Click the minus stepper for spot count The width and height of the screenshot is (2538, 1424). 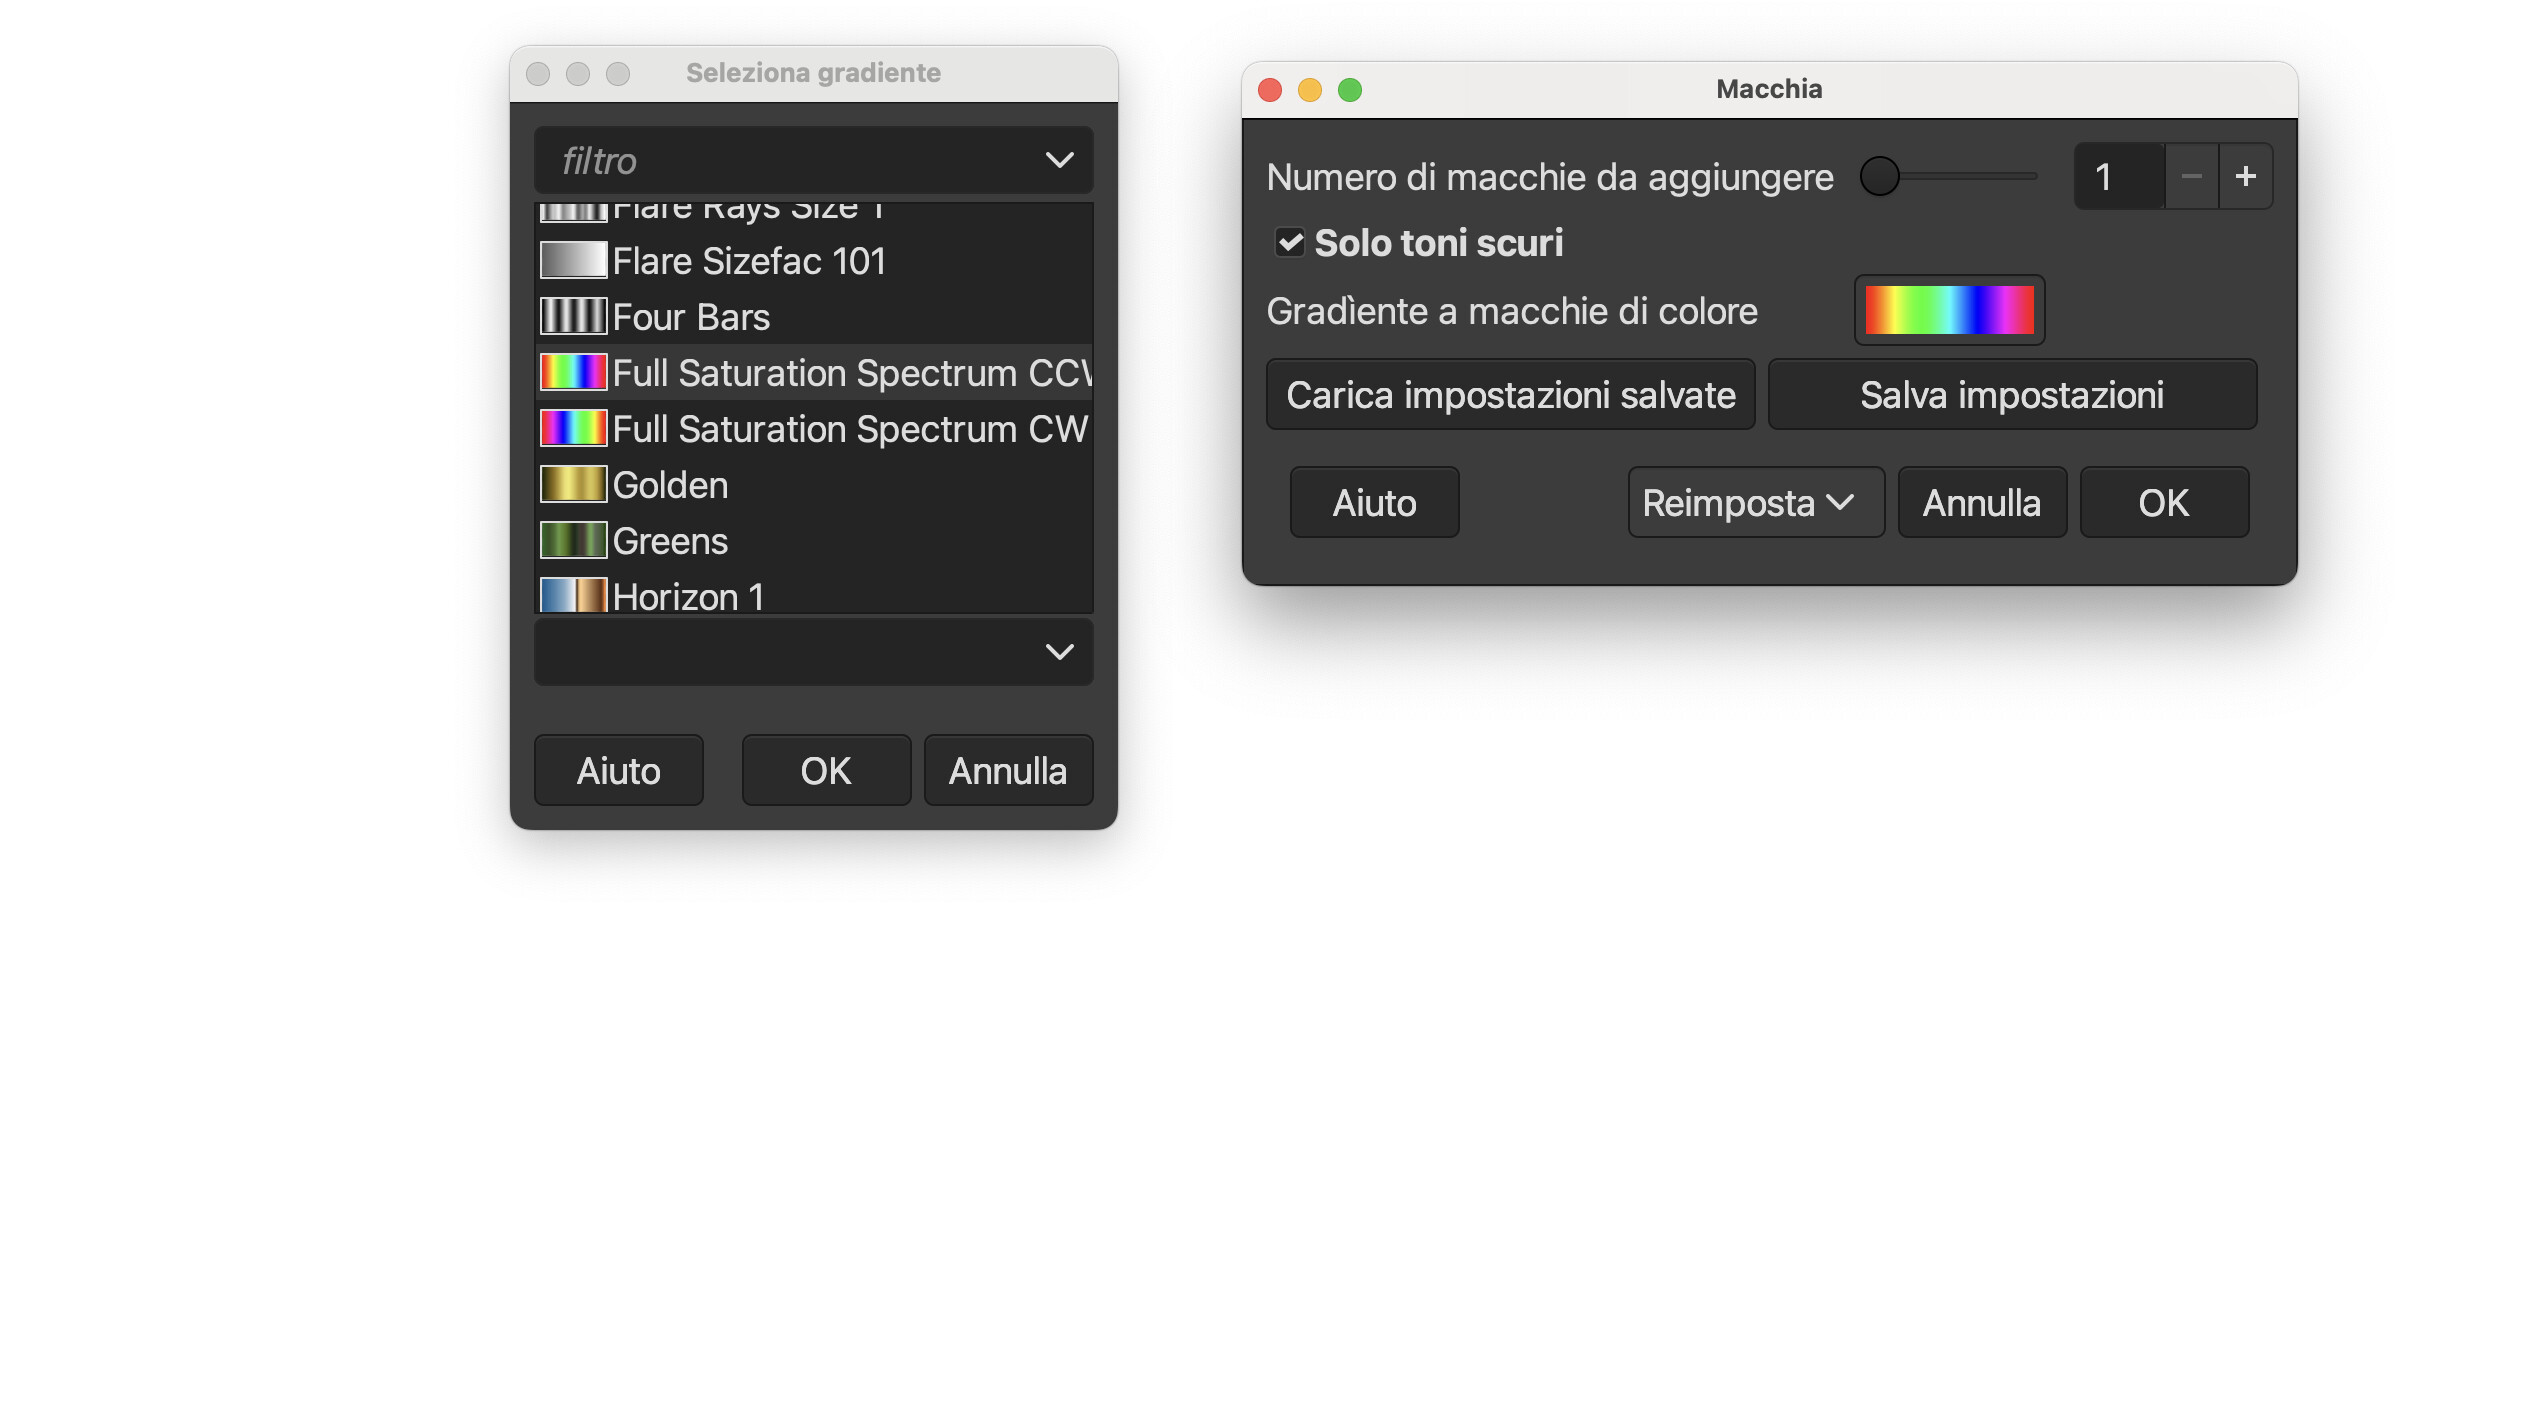coord(2191,177)
